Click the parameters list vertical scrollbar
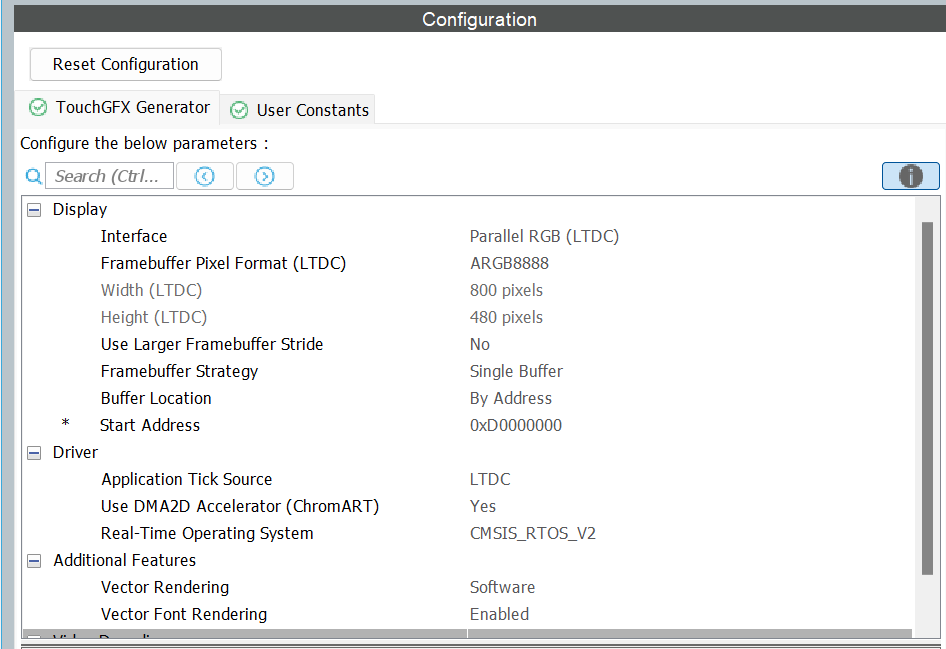Viewport: 946px width, 649px height. pos(926,400)
